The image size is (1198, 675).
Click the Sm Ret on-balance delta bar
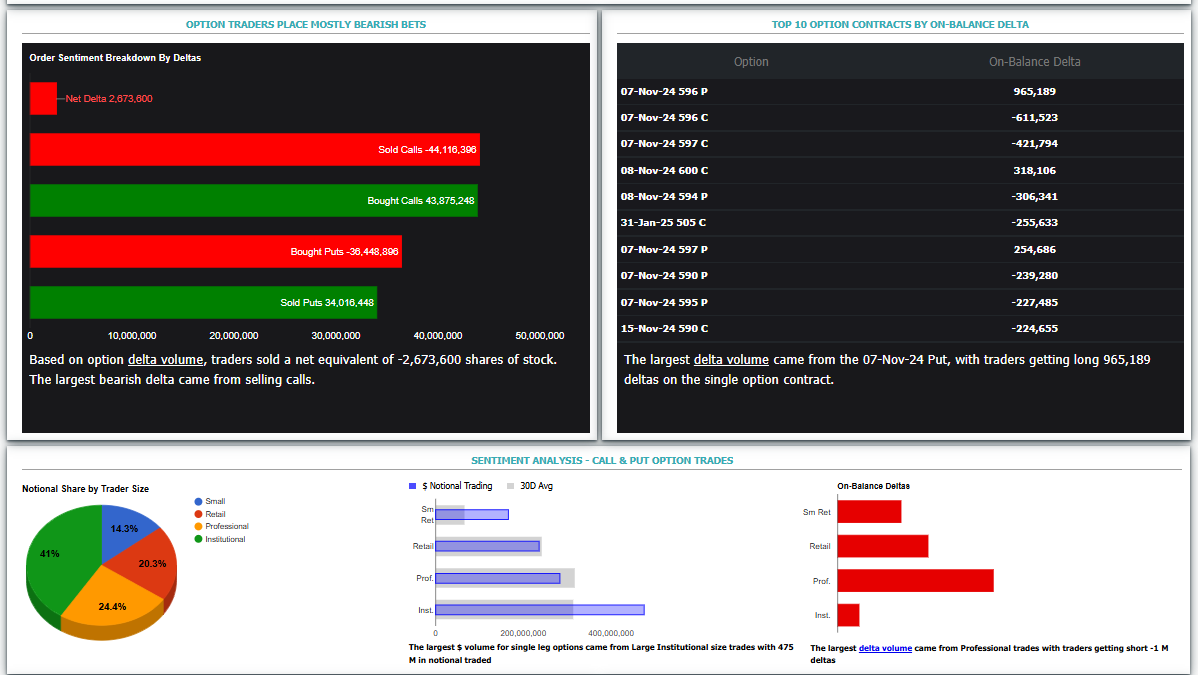pos(869,511)
